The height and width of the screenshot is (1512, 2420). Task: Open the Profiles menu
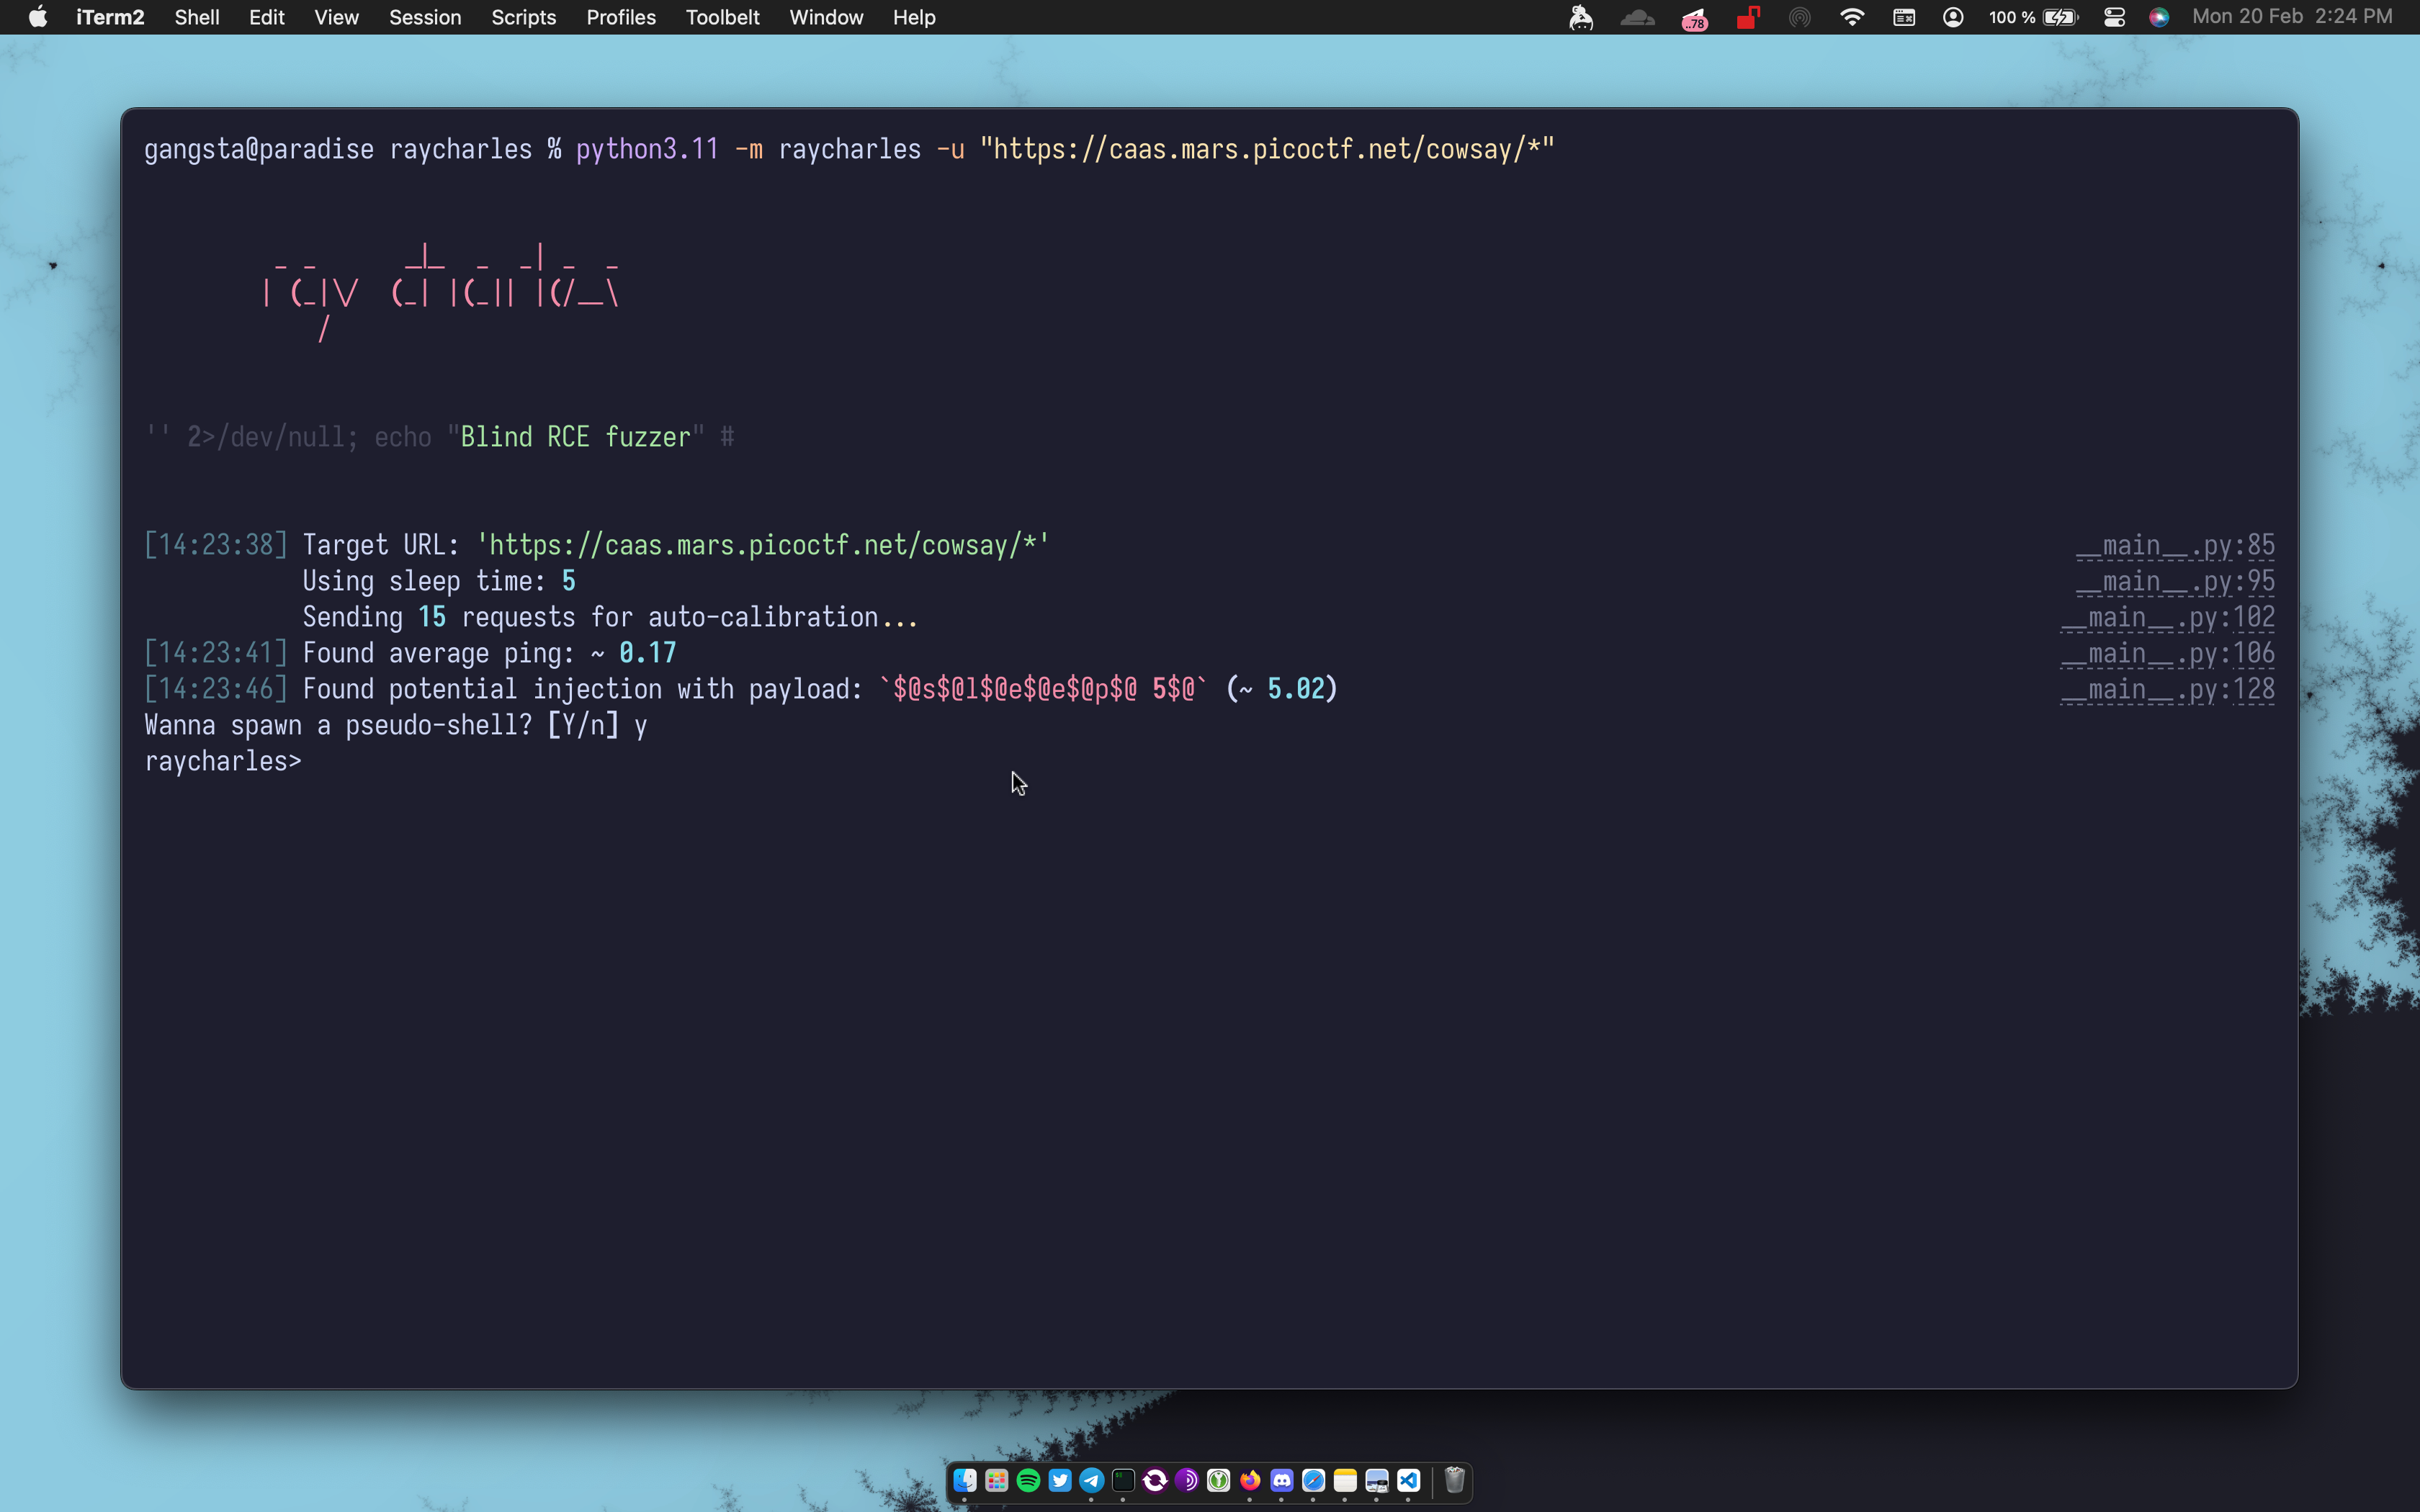(620, 17)
